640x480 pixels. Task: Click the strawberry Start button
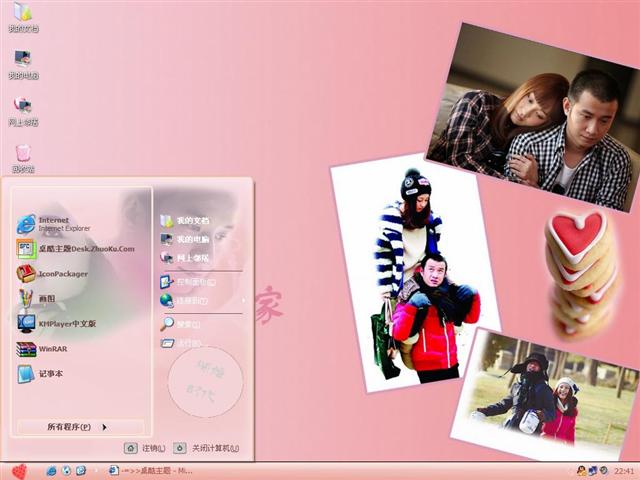19,470
